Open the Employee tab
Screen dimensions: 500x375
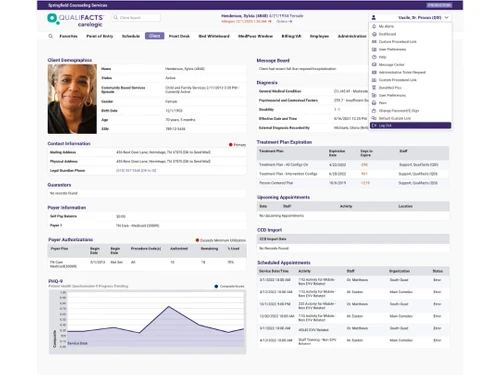pos(319,36)
